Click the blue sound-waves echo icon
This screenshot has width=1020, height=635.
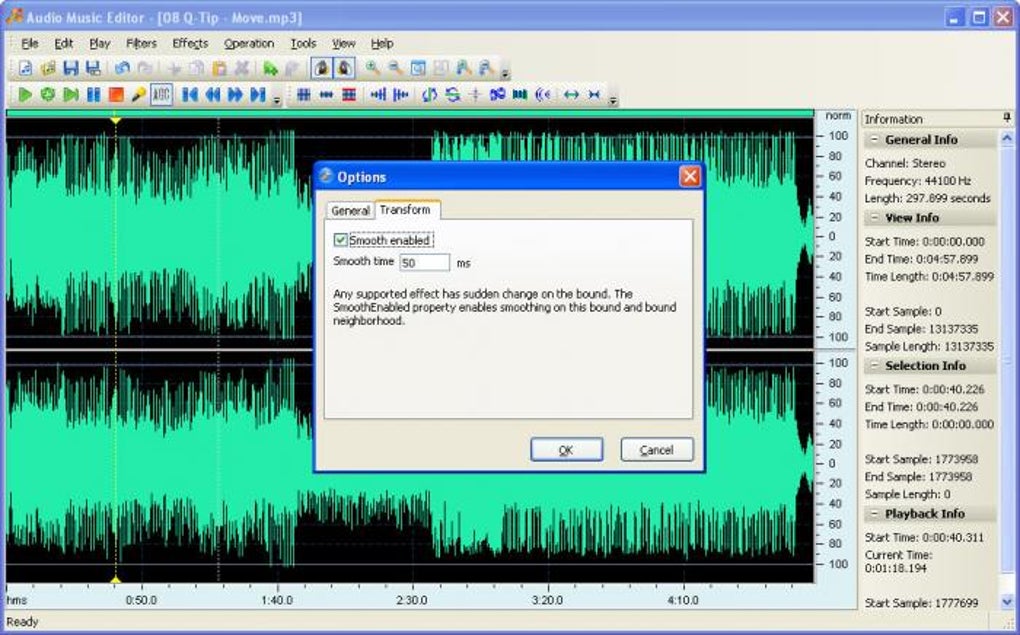[x=543, y=95]
